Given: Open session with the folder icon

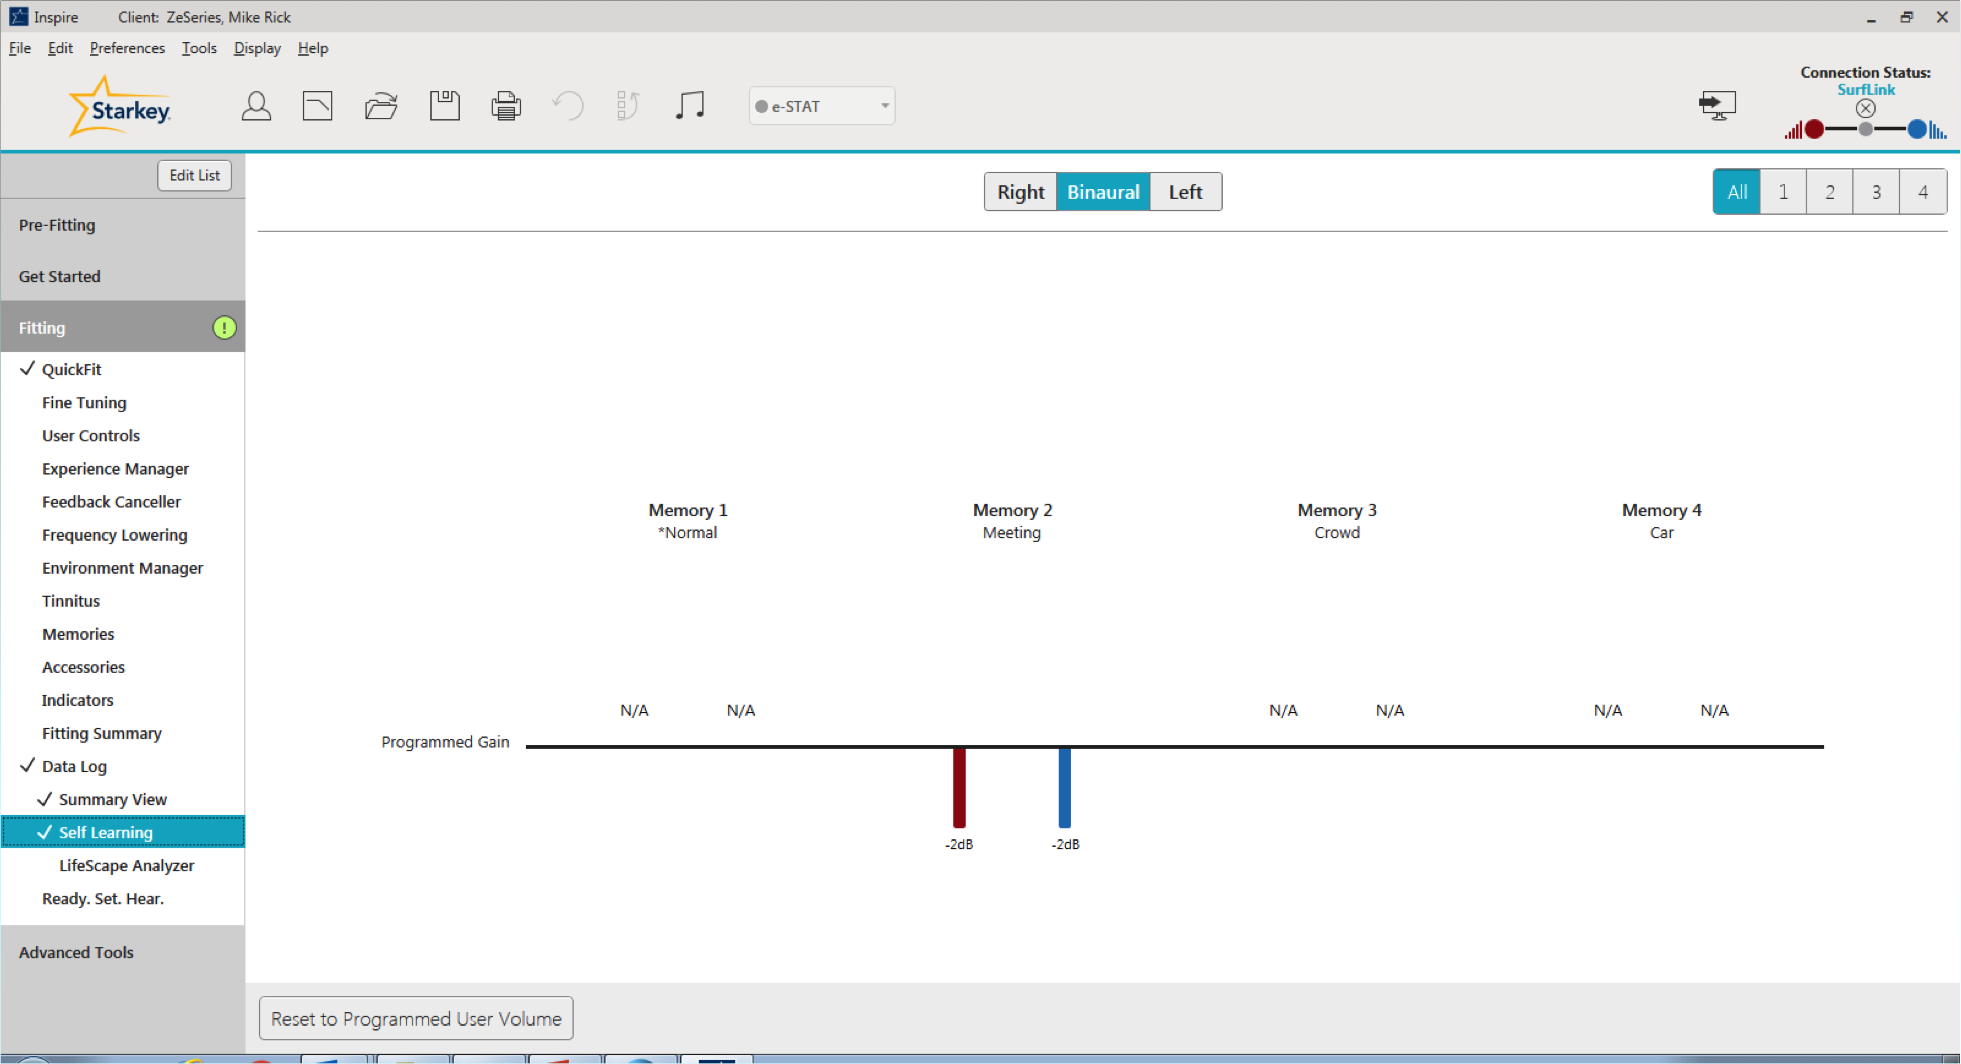Looking at the screenshot, I should pyautogui.click(x=381, y=106).
